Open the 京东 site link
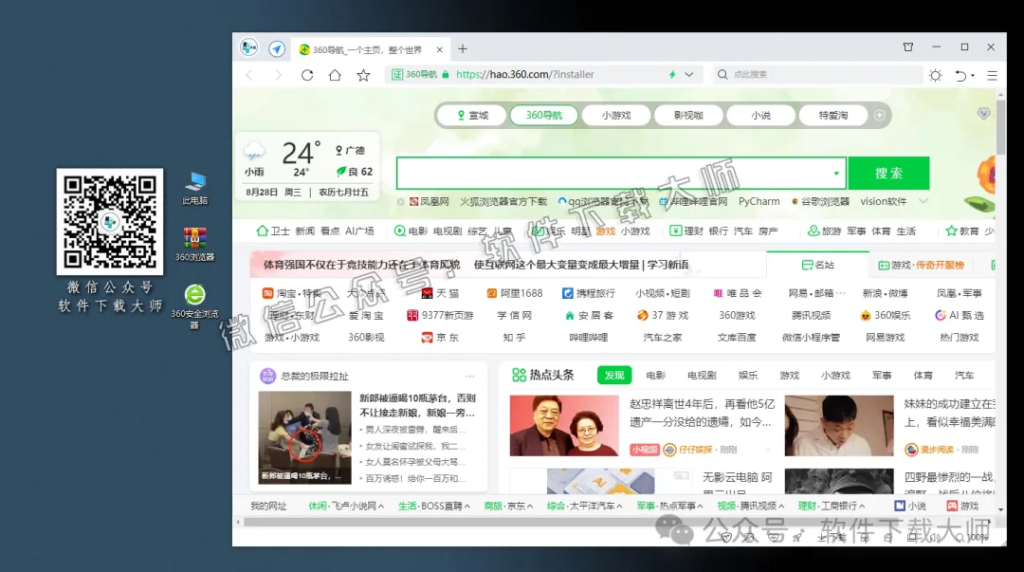This screenshot has height=572, width=1024. point(440,338)
